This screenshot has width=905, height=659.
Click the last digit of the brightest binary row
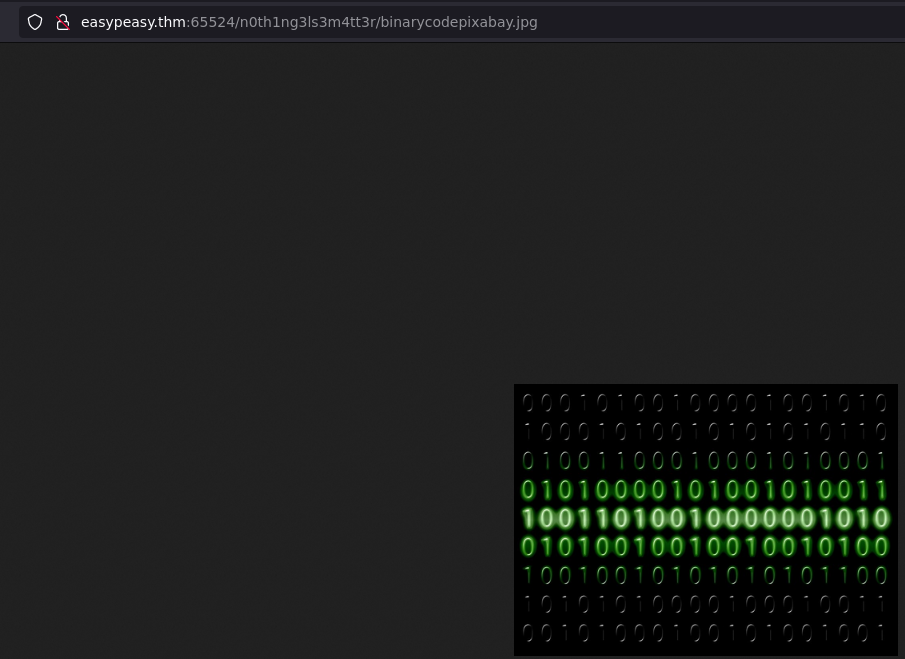tap(880, 518)
